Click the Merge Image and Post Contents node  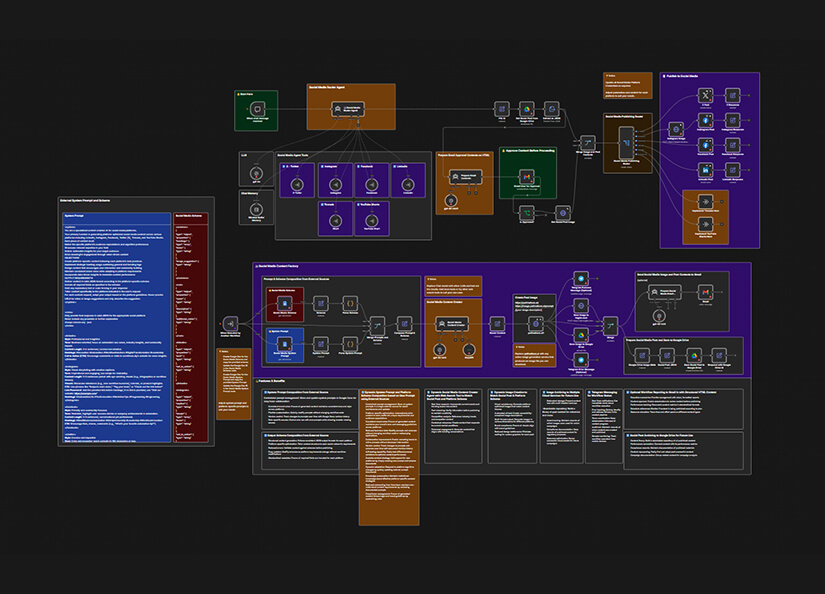point(588,143)
